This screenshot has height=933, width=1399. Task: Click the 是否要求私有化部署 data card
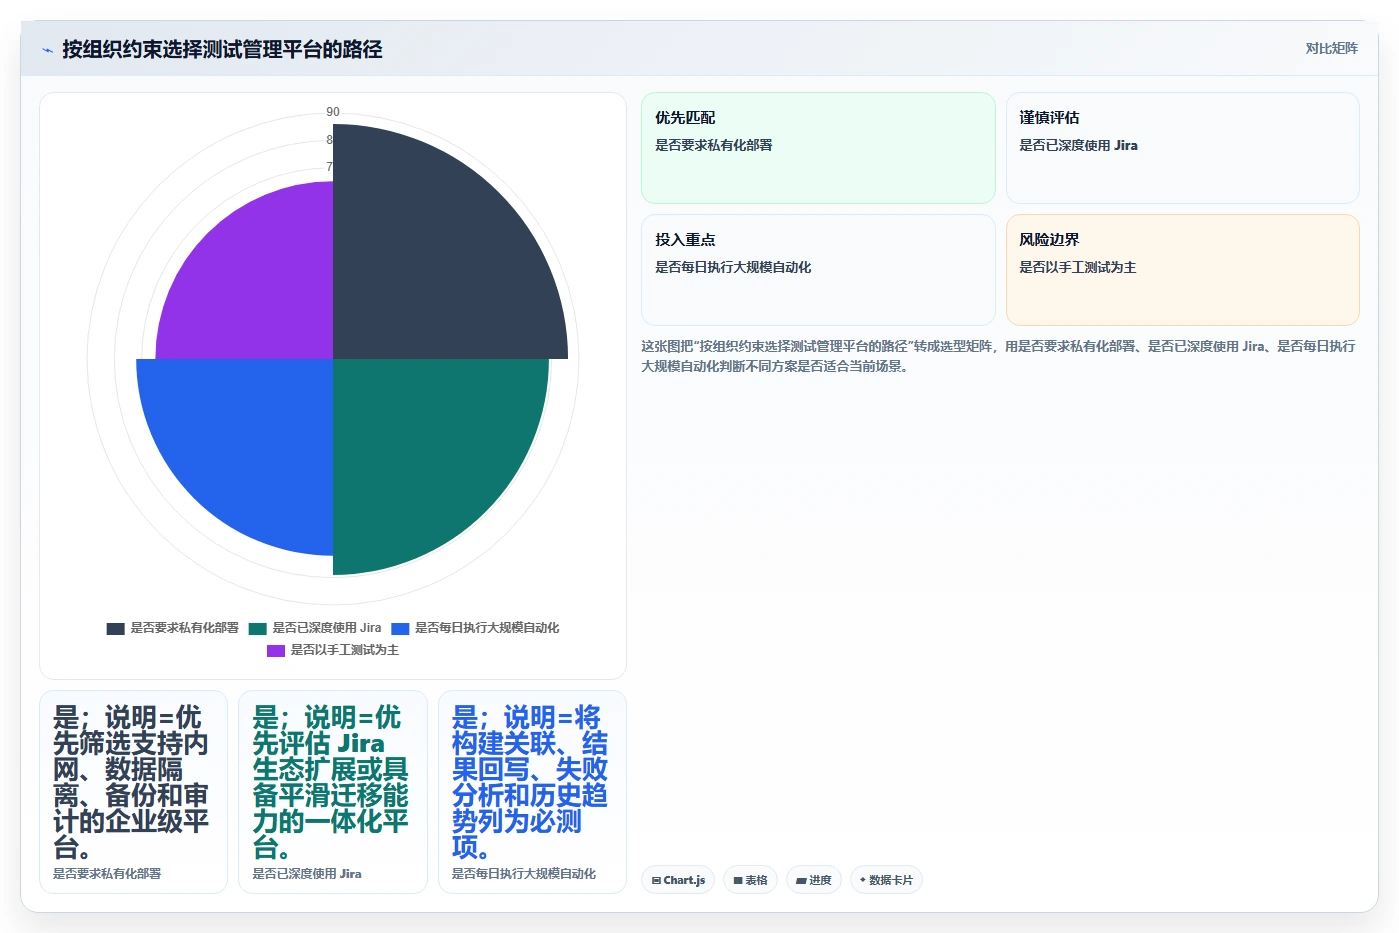pos(133,791)
